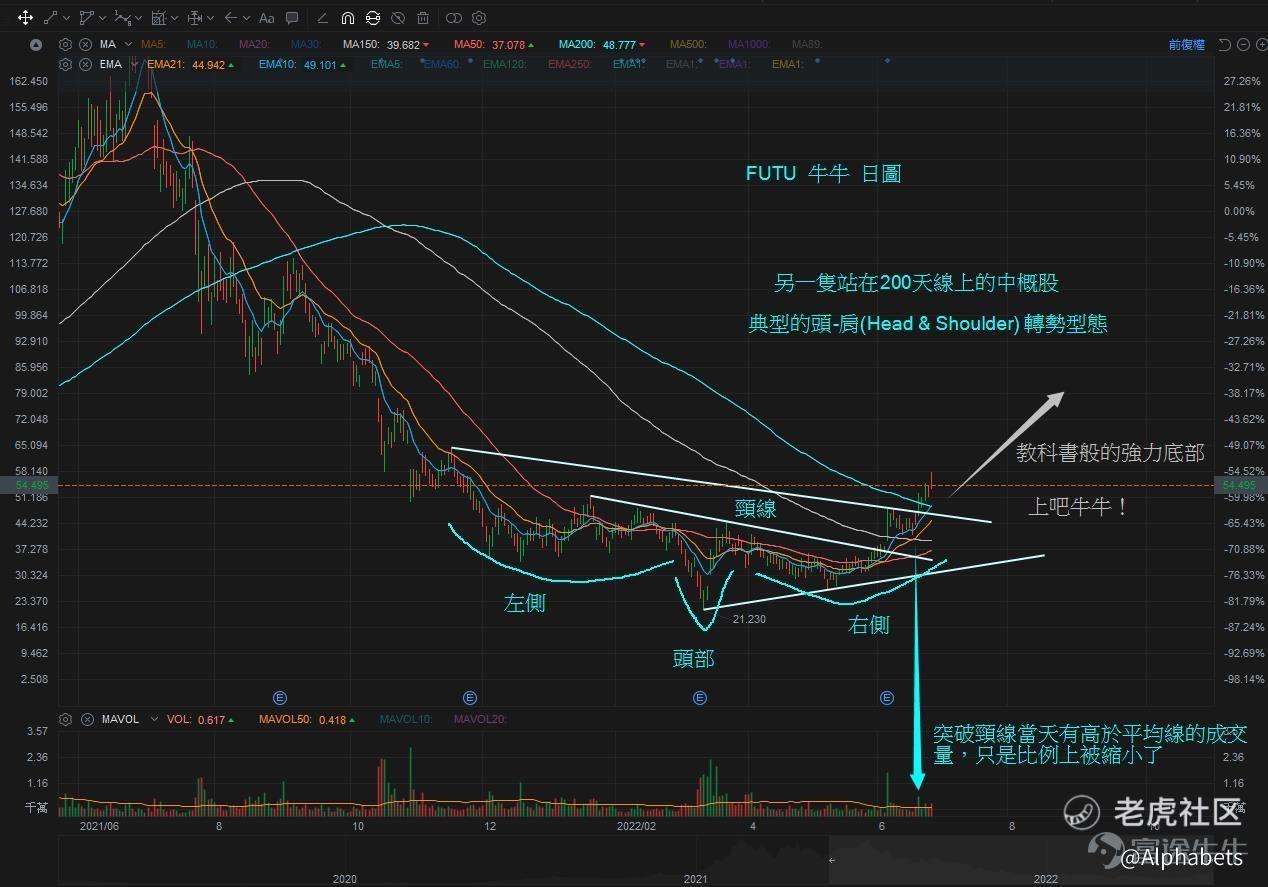The image size is (1268, 887).
Task: Click the MAVOL10 legend label
Action: [408, 718]
